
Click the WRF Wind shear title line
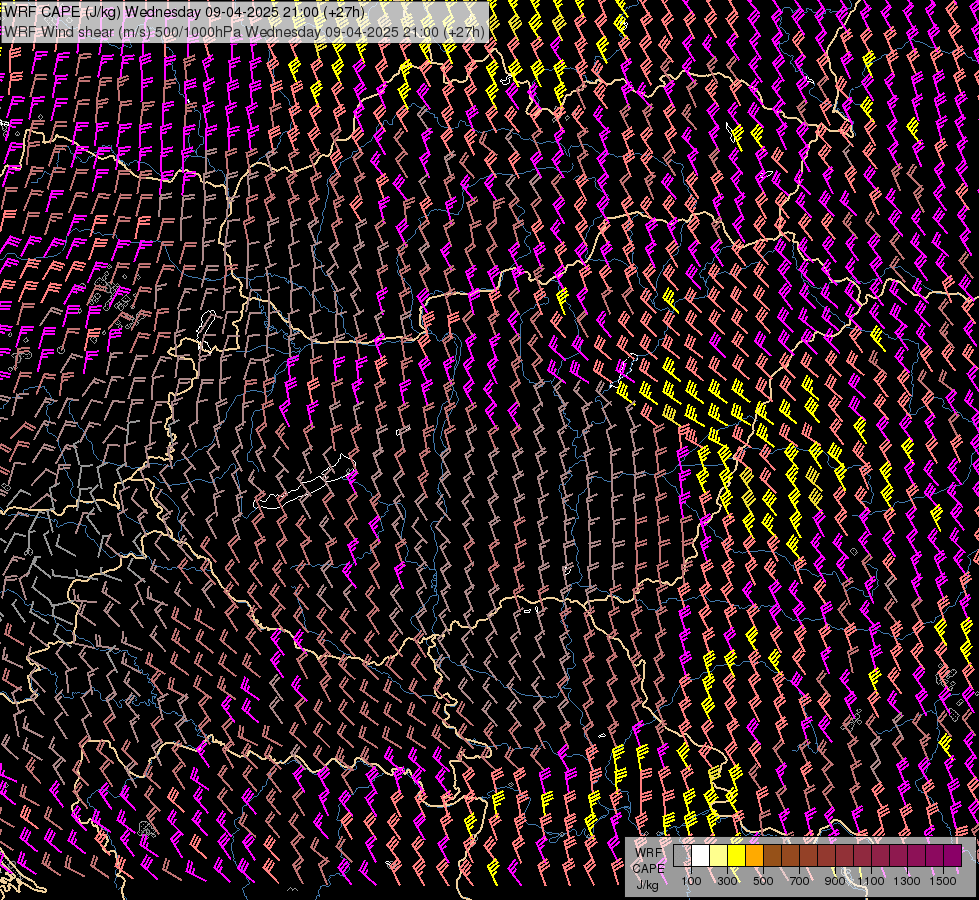point(245,31)
